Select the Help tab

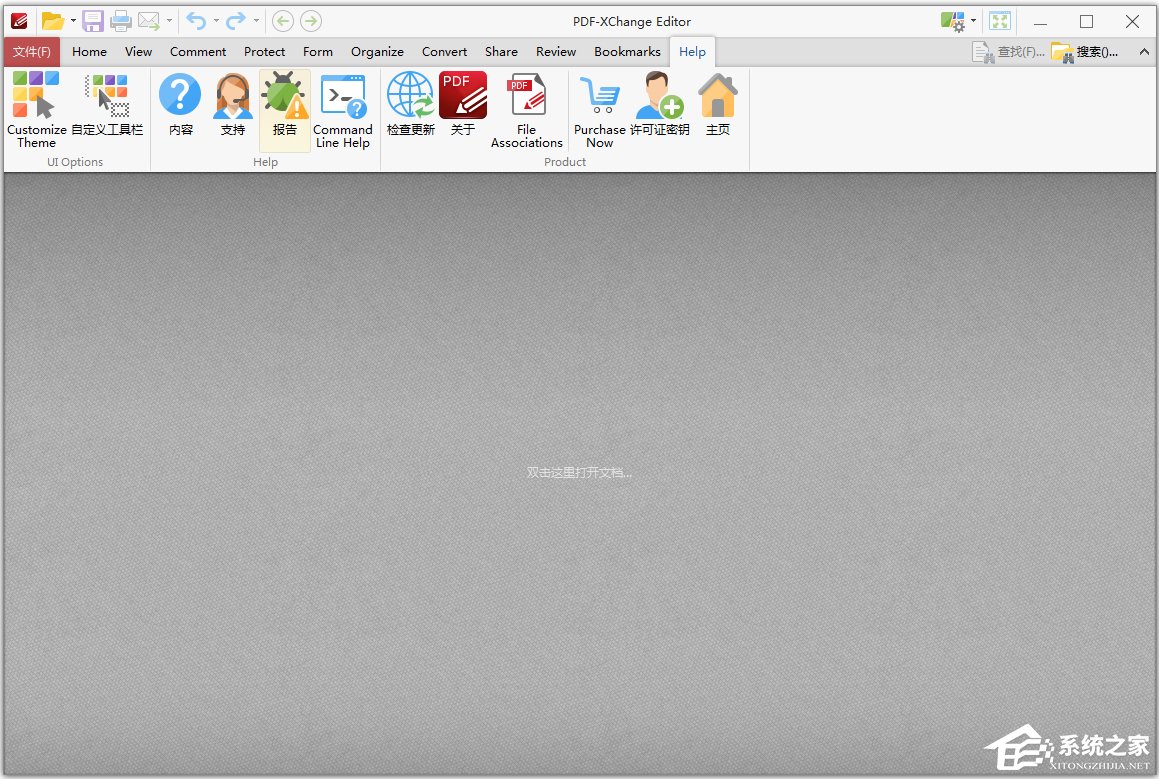[x=693, y=52]
